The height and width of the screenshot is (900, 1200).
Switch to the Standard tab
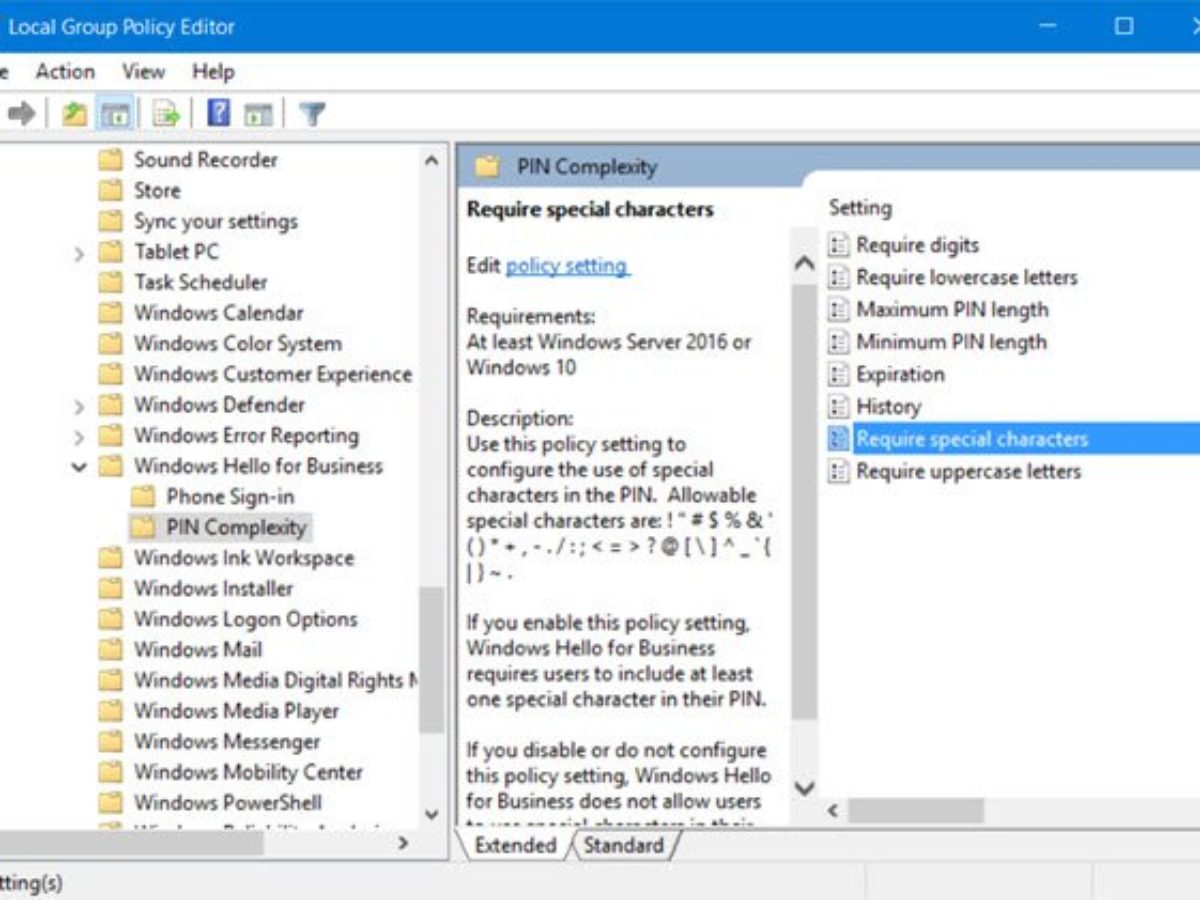[x=624, y=845]
